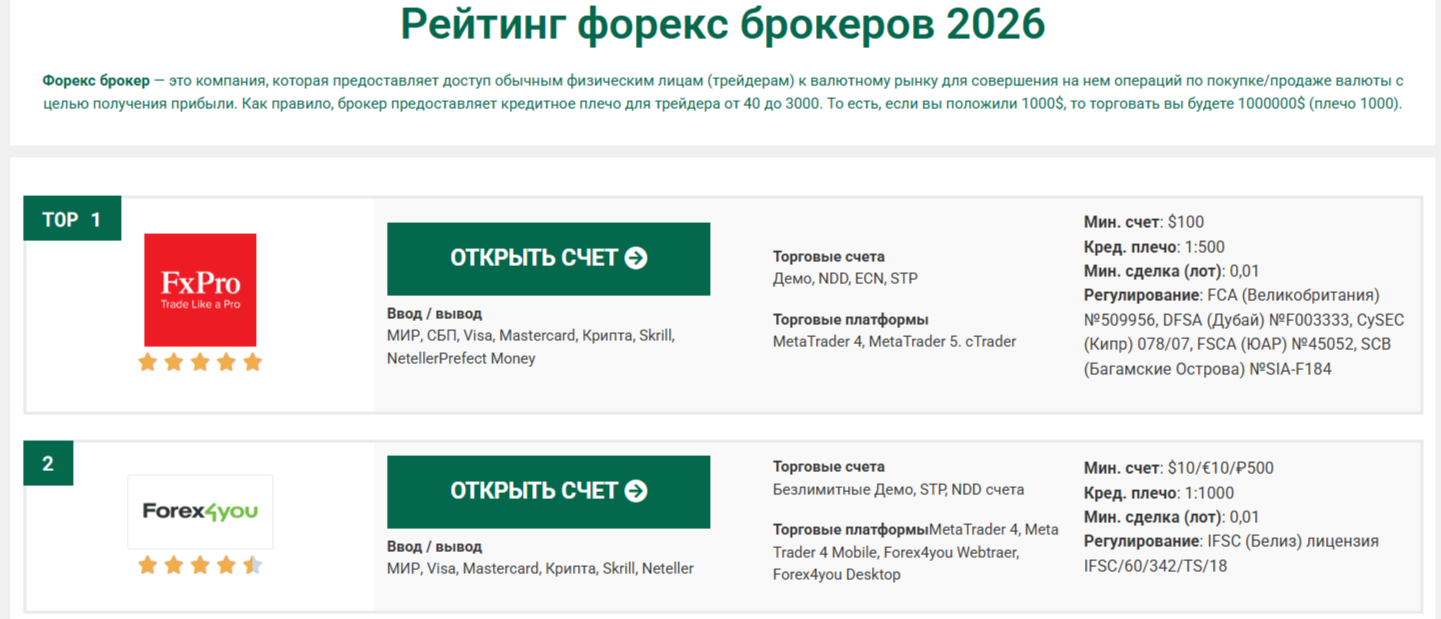Click text Безлимитные Демо, STP, NDD счета
The height and width of the screenshot is (619, 1441).
[x=898, y=490]
